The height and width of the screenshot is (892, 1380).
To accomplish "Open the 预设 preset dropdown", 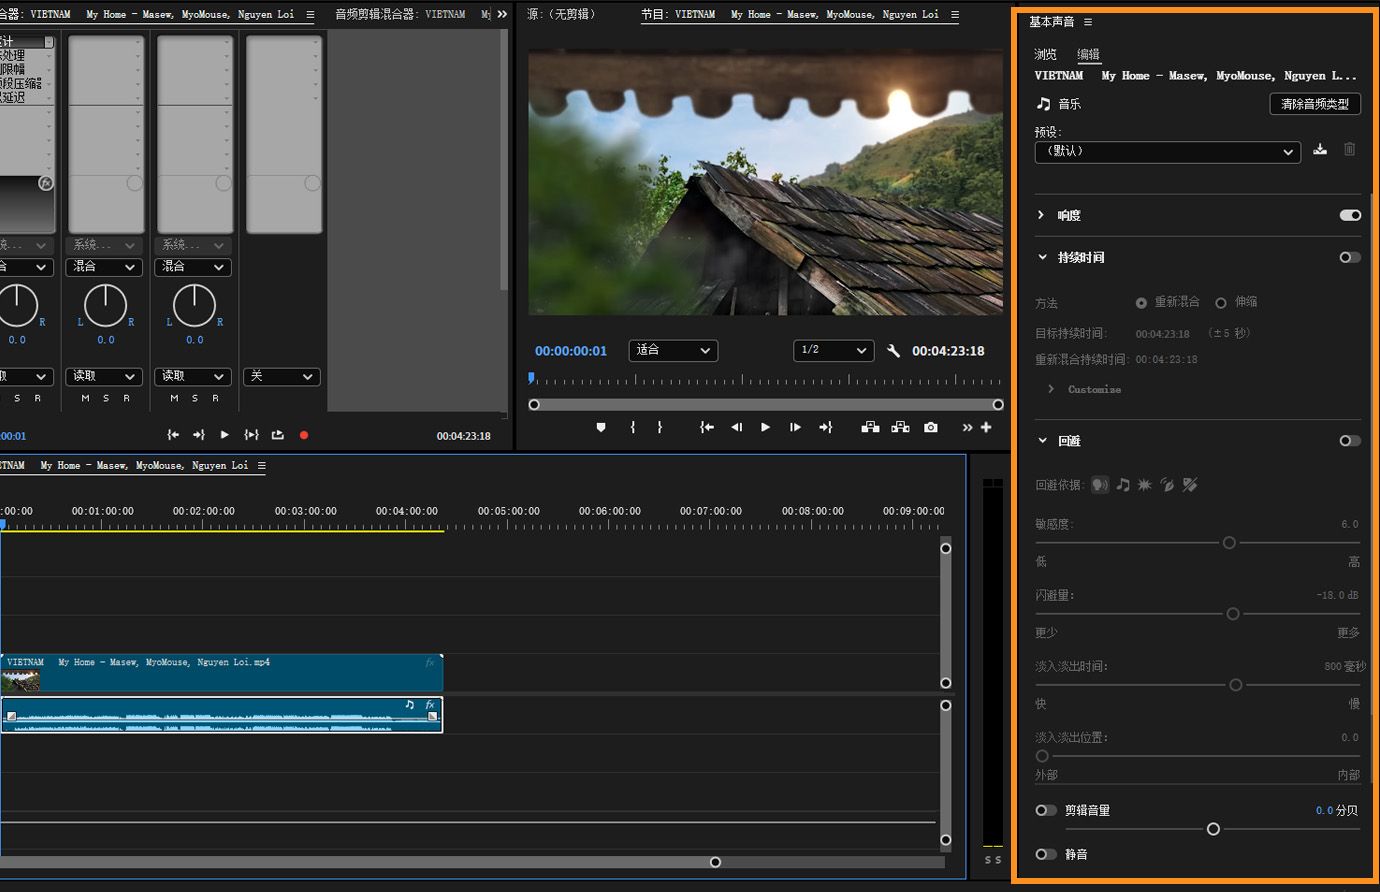I will point(1166,152).
